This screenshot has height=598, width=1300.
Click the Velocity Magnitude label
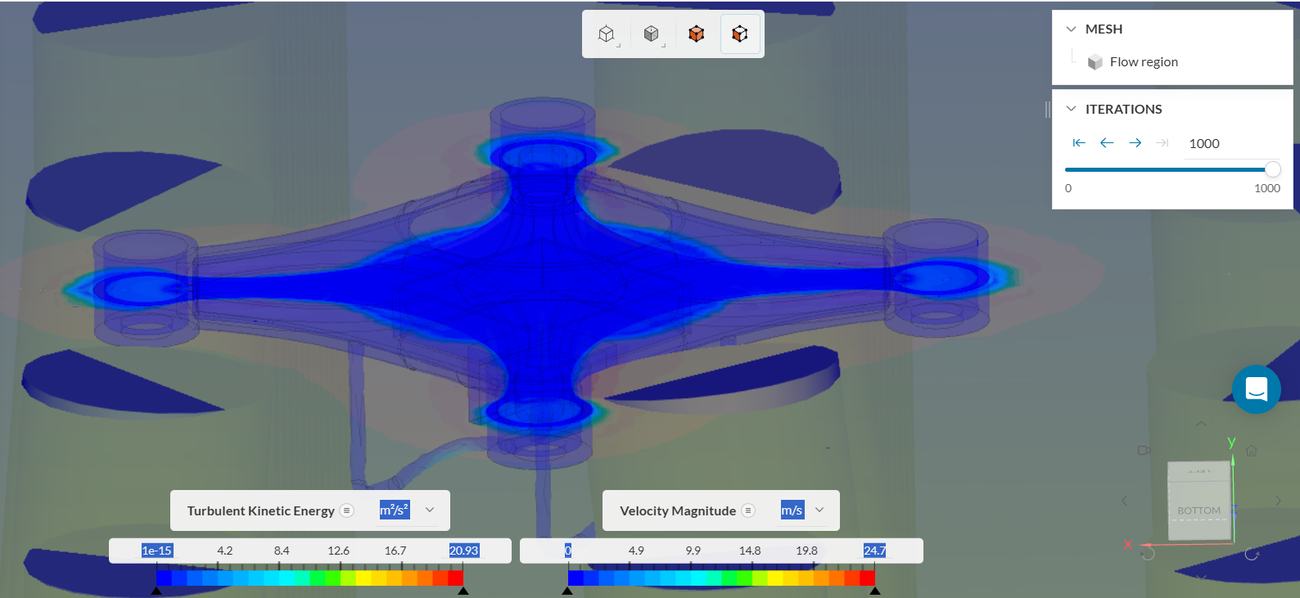677,510
